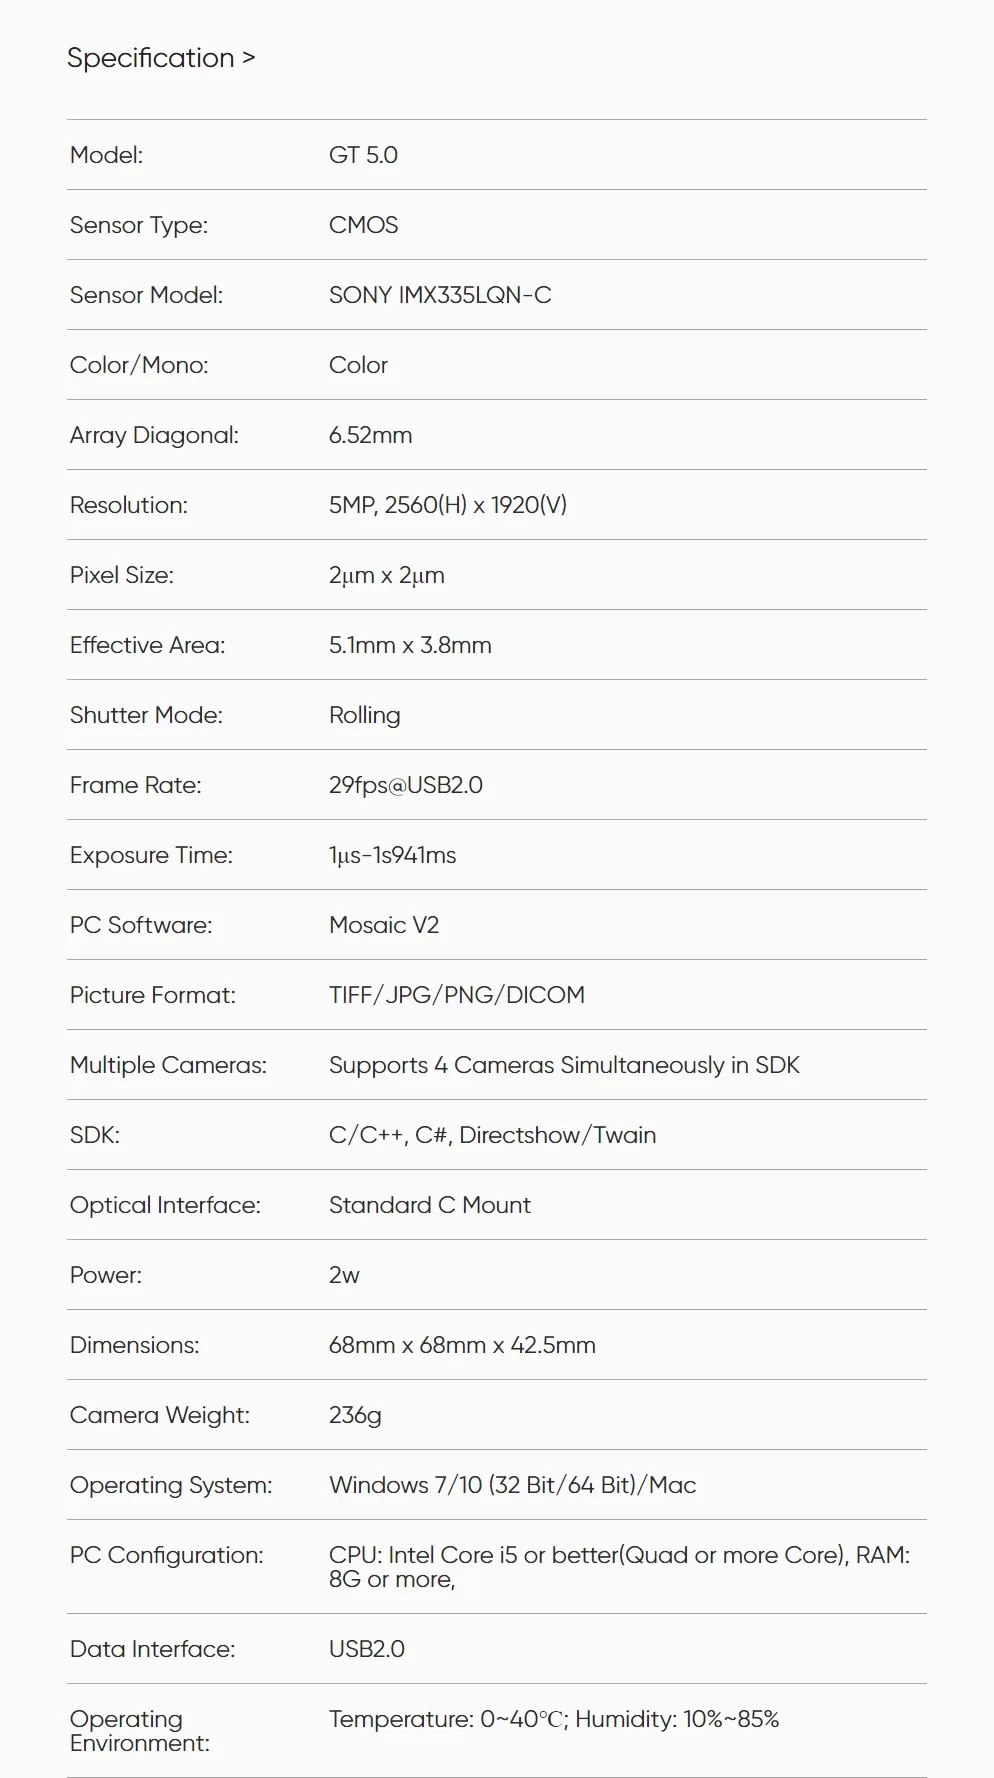Screen dimensions: 994x1778
Task: Select the 5.1mm x 3.8mm effective area
Action: (410, 645)
